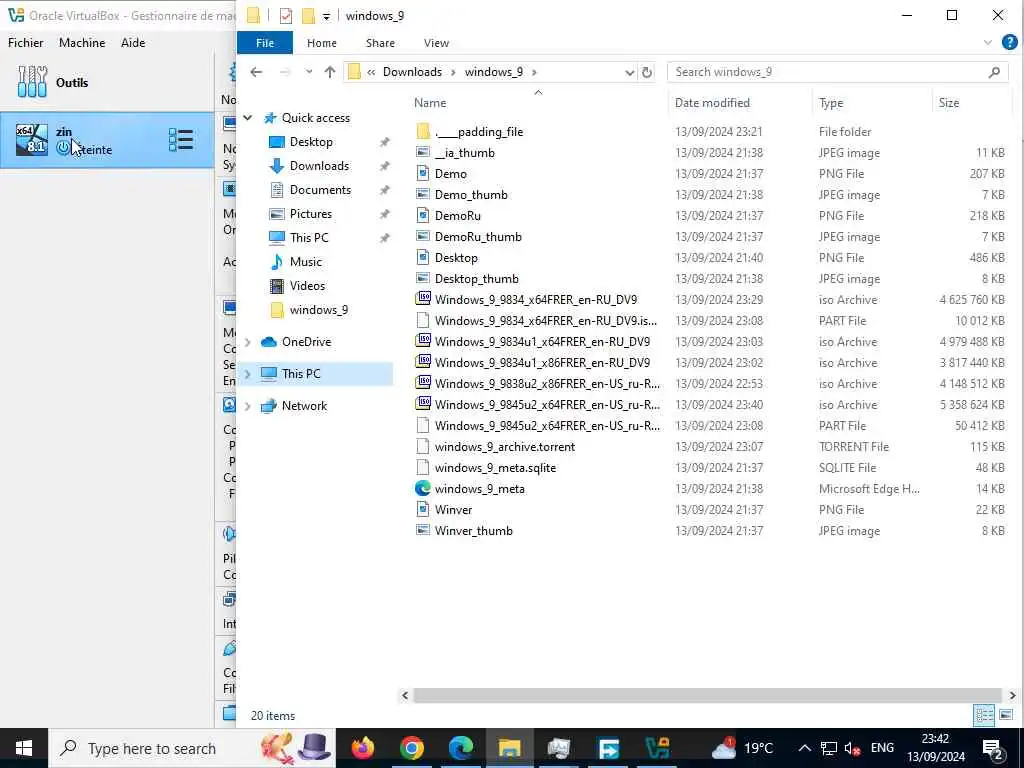The height and width of the screenshot is (768, 1024).
Task: Click the Back navigation arrow
Action: point(256,72)
